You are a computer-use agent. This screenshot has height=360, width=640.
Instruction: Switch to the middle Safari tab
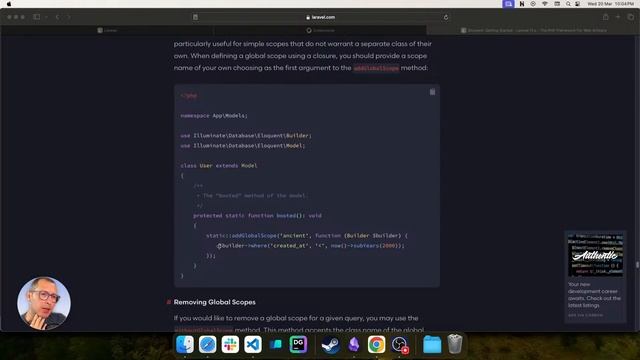point(320,30)
